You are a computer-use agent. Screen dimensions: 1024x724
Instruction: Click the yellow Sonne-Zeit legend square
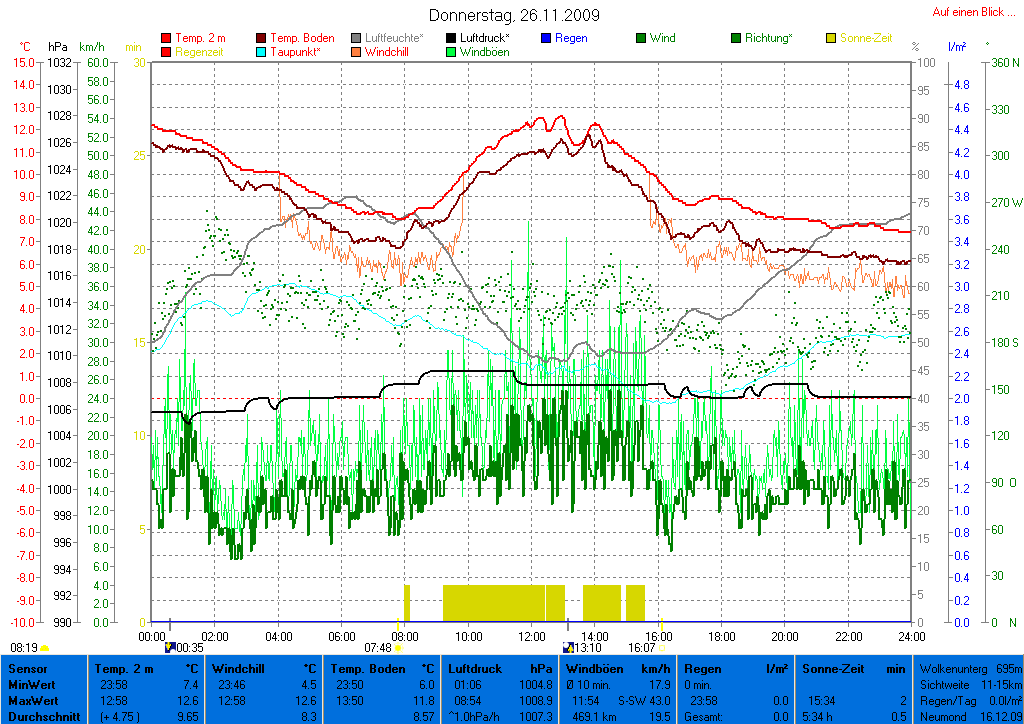pyautogui.click(x=831, y=38)
